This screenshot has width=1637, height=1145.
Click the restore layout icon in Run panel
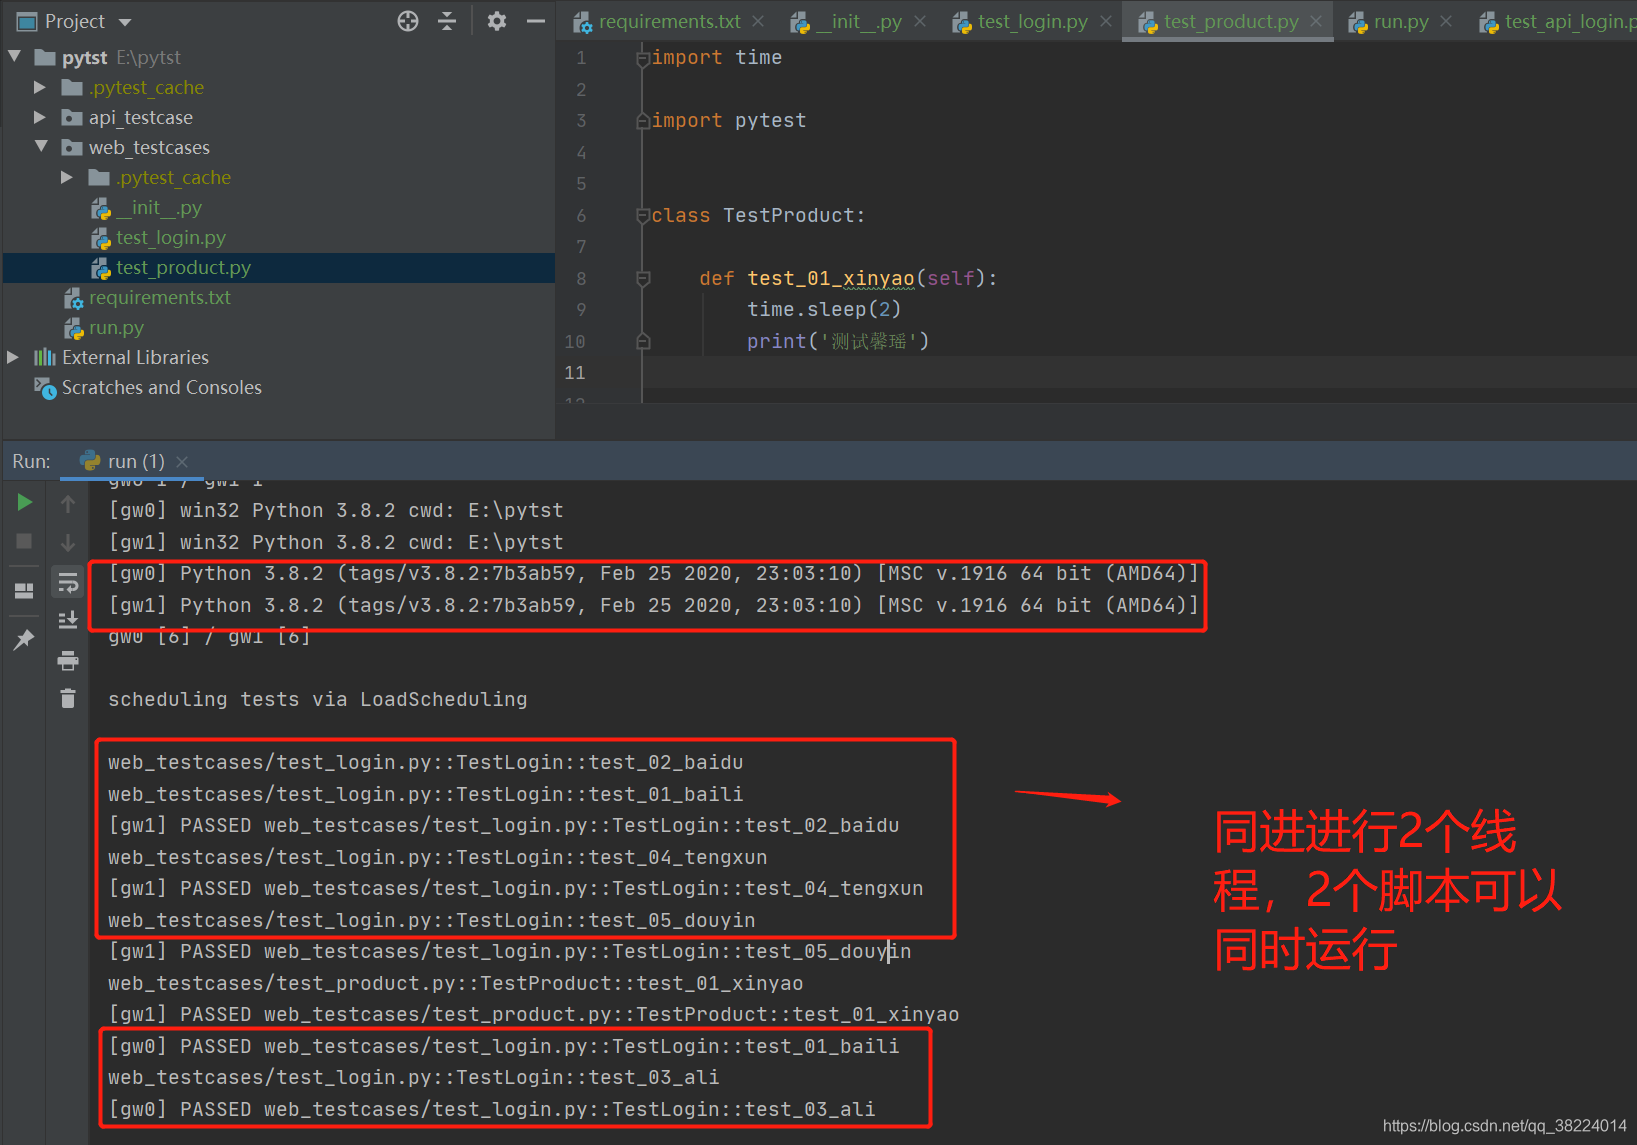point(24,590)
